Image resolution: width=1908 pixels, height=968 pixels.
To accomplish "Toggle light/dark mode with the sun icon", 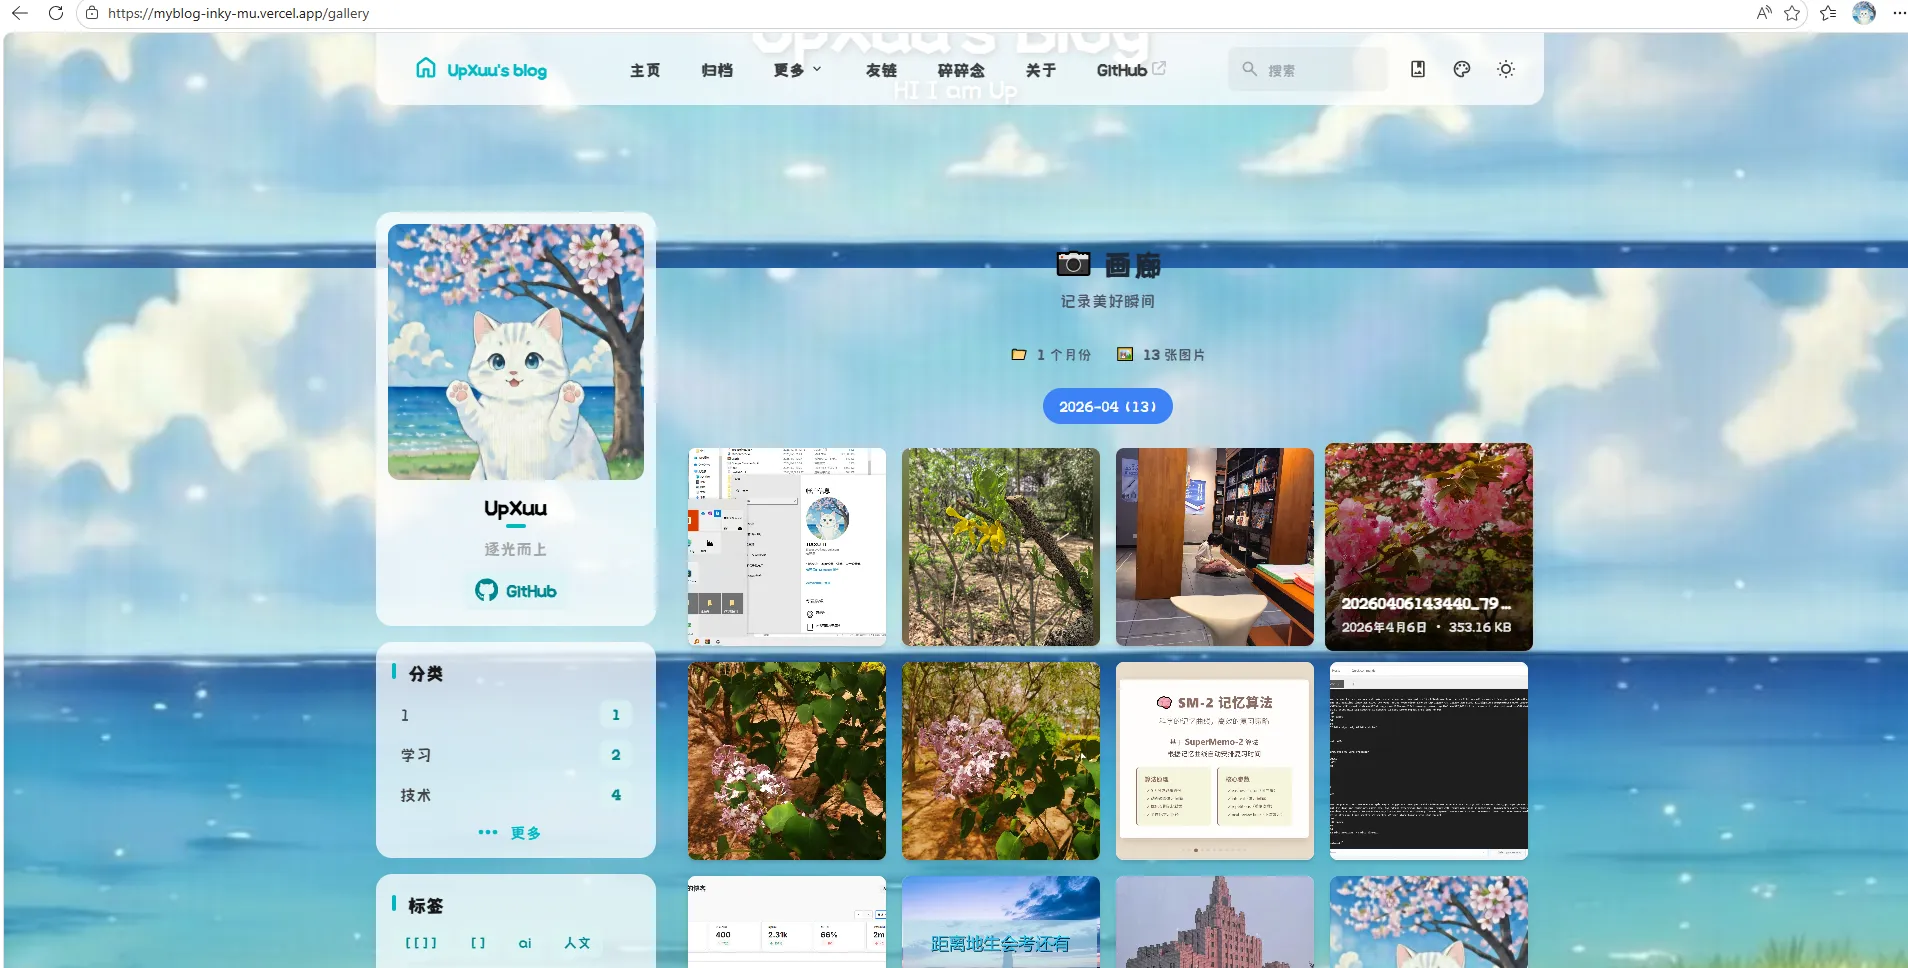I will point(1506,69).
